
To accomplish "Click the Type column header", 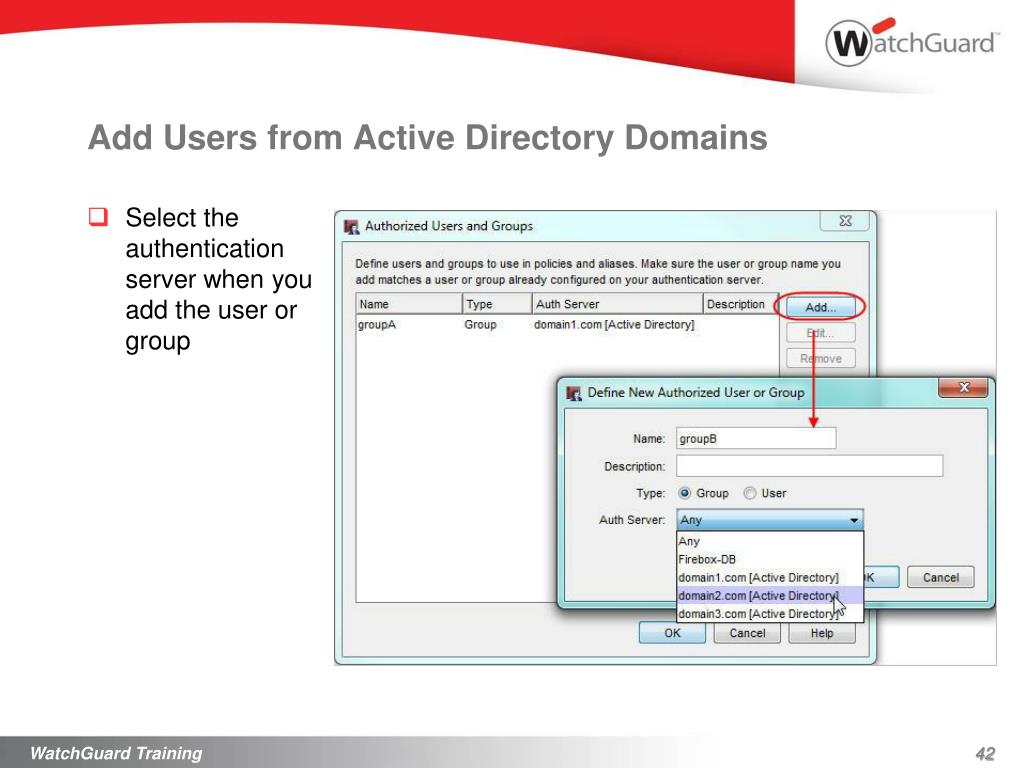I will click(x=497, y=304).
